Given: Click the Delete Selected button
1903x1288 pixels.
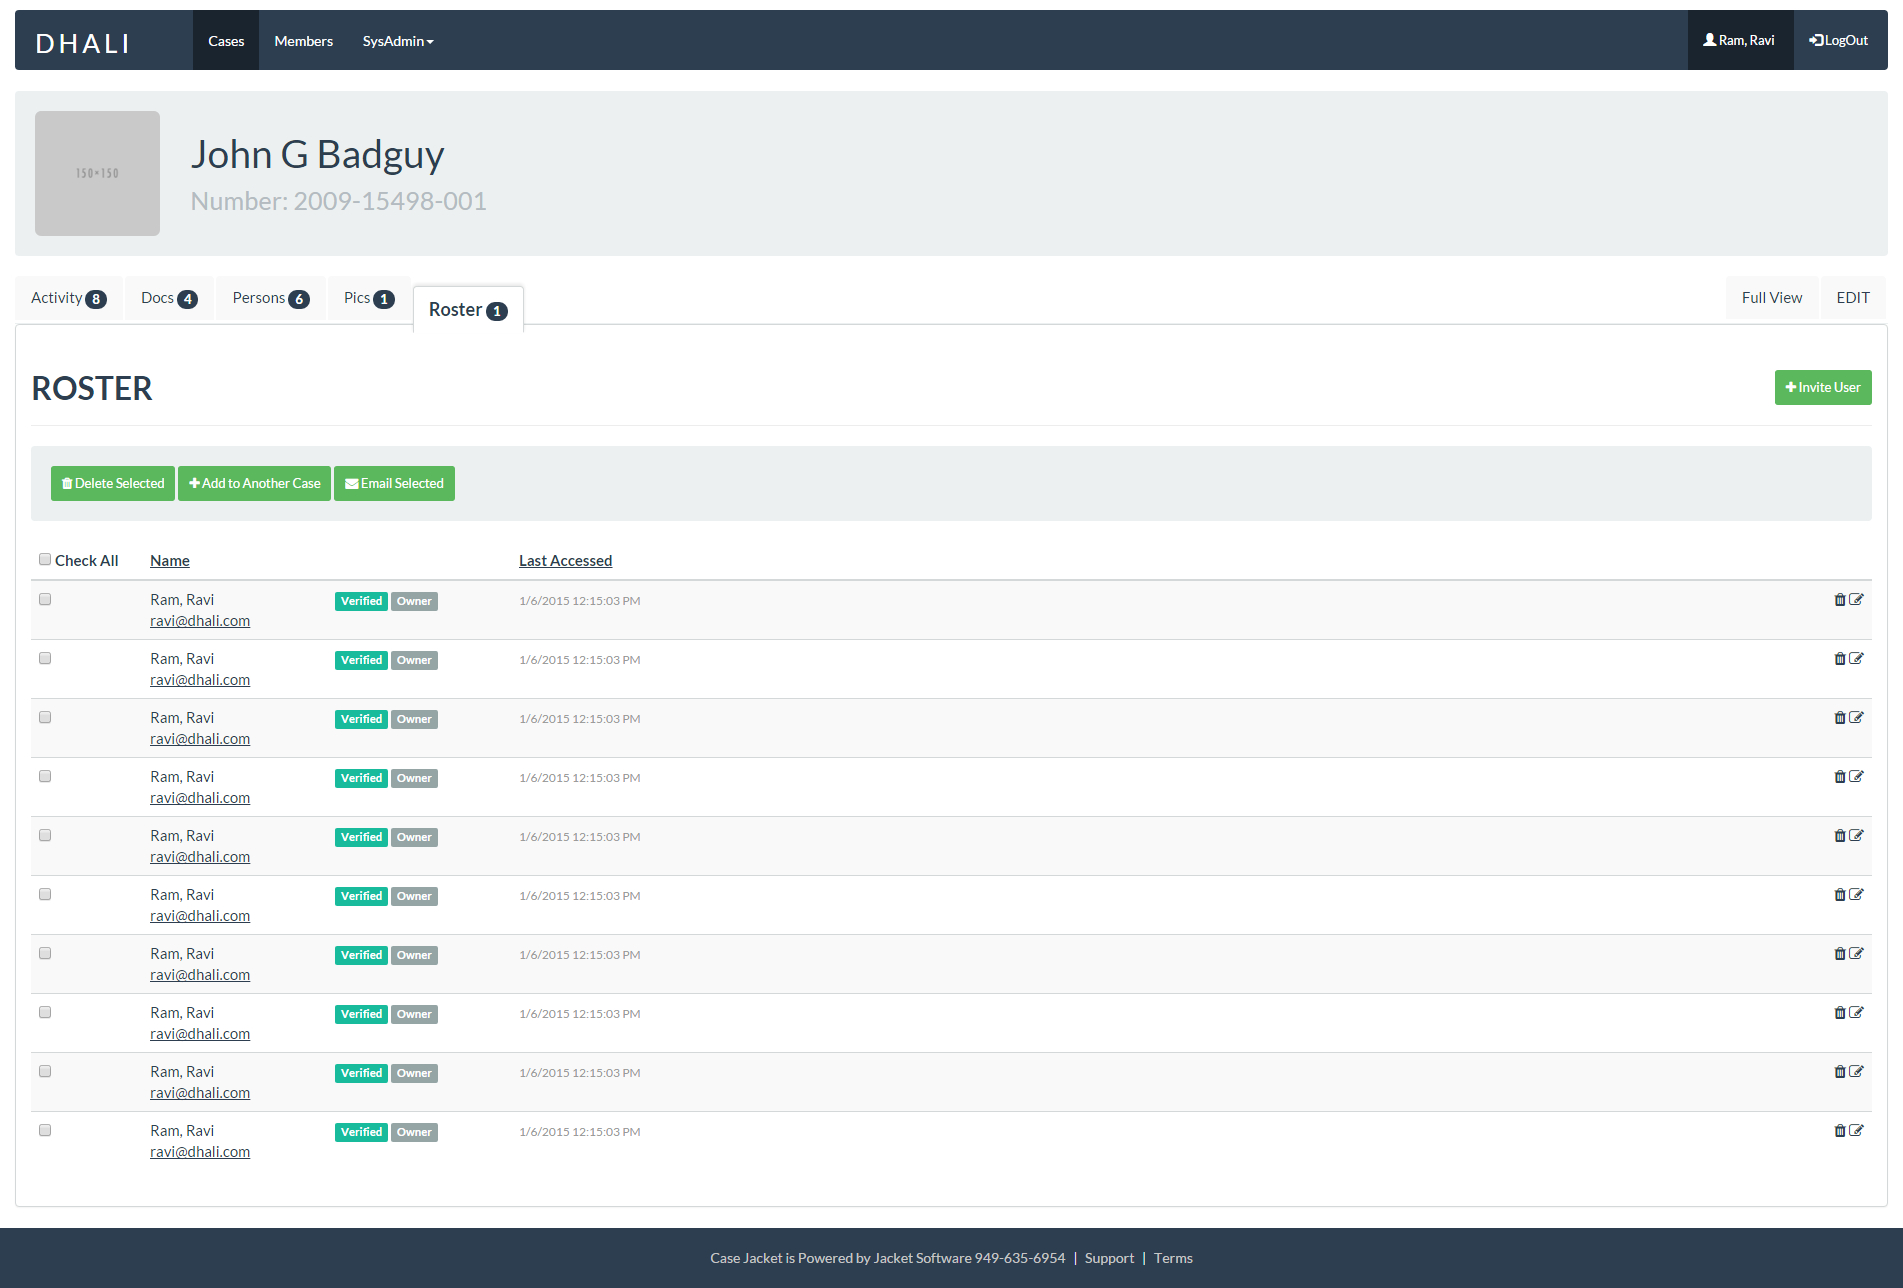Looking at the screenshot, I should coord(112,483).
